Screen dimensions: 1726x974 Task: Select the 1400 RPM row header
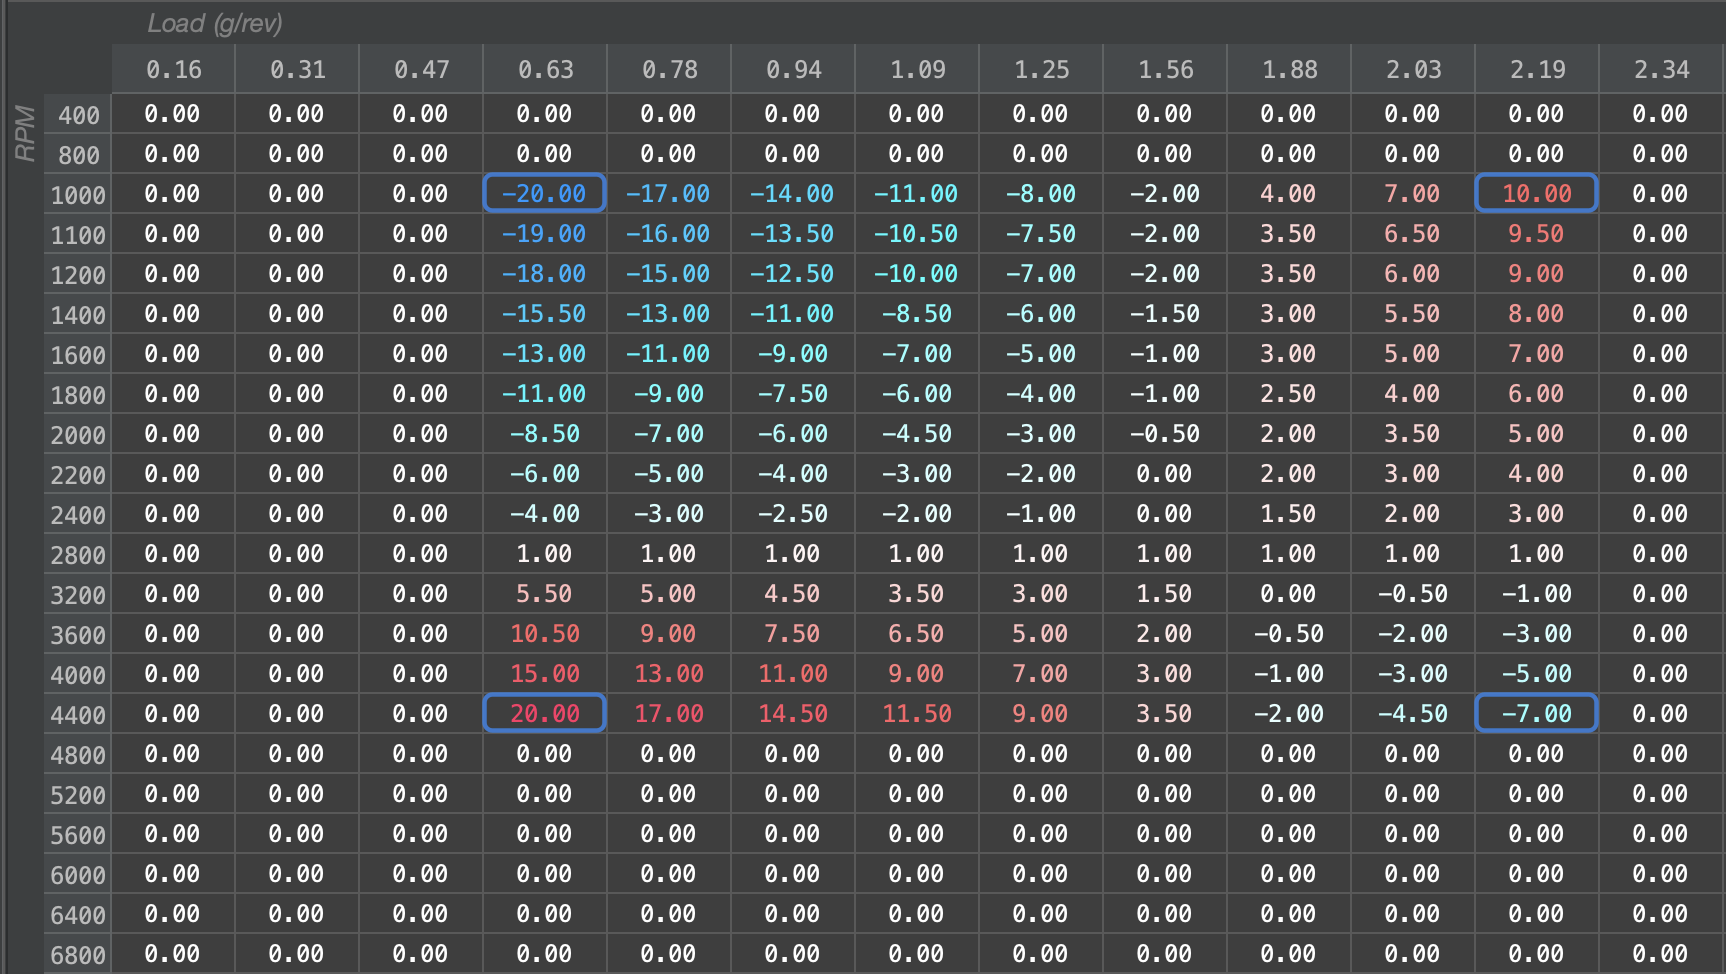[78, 315]
